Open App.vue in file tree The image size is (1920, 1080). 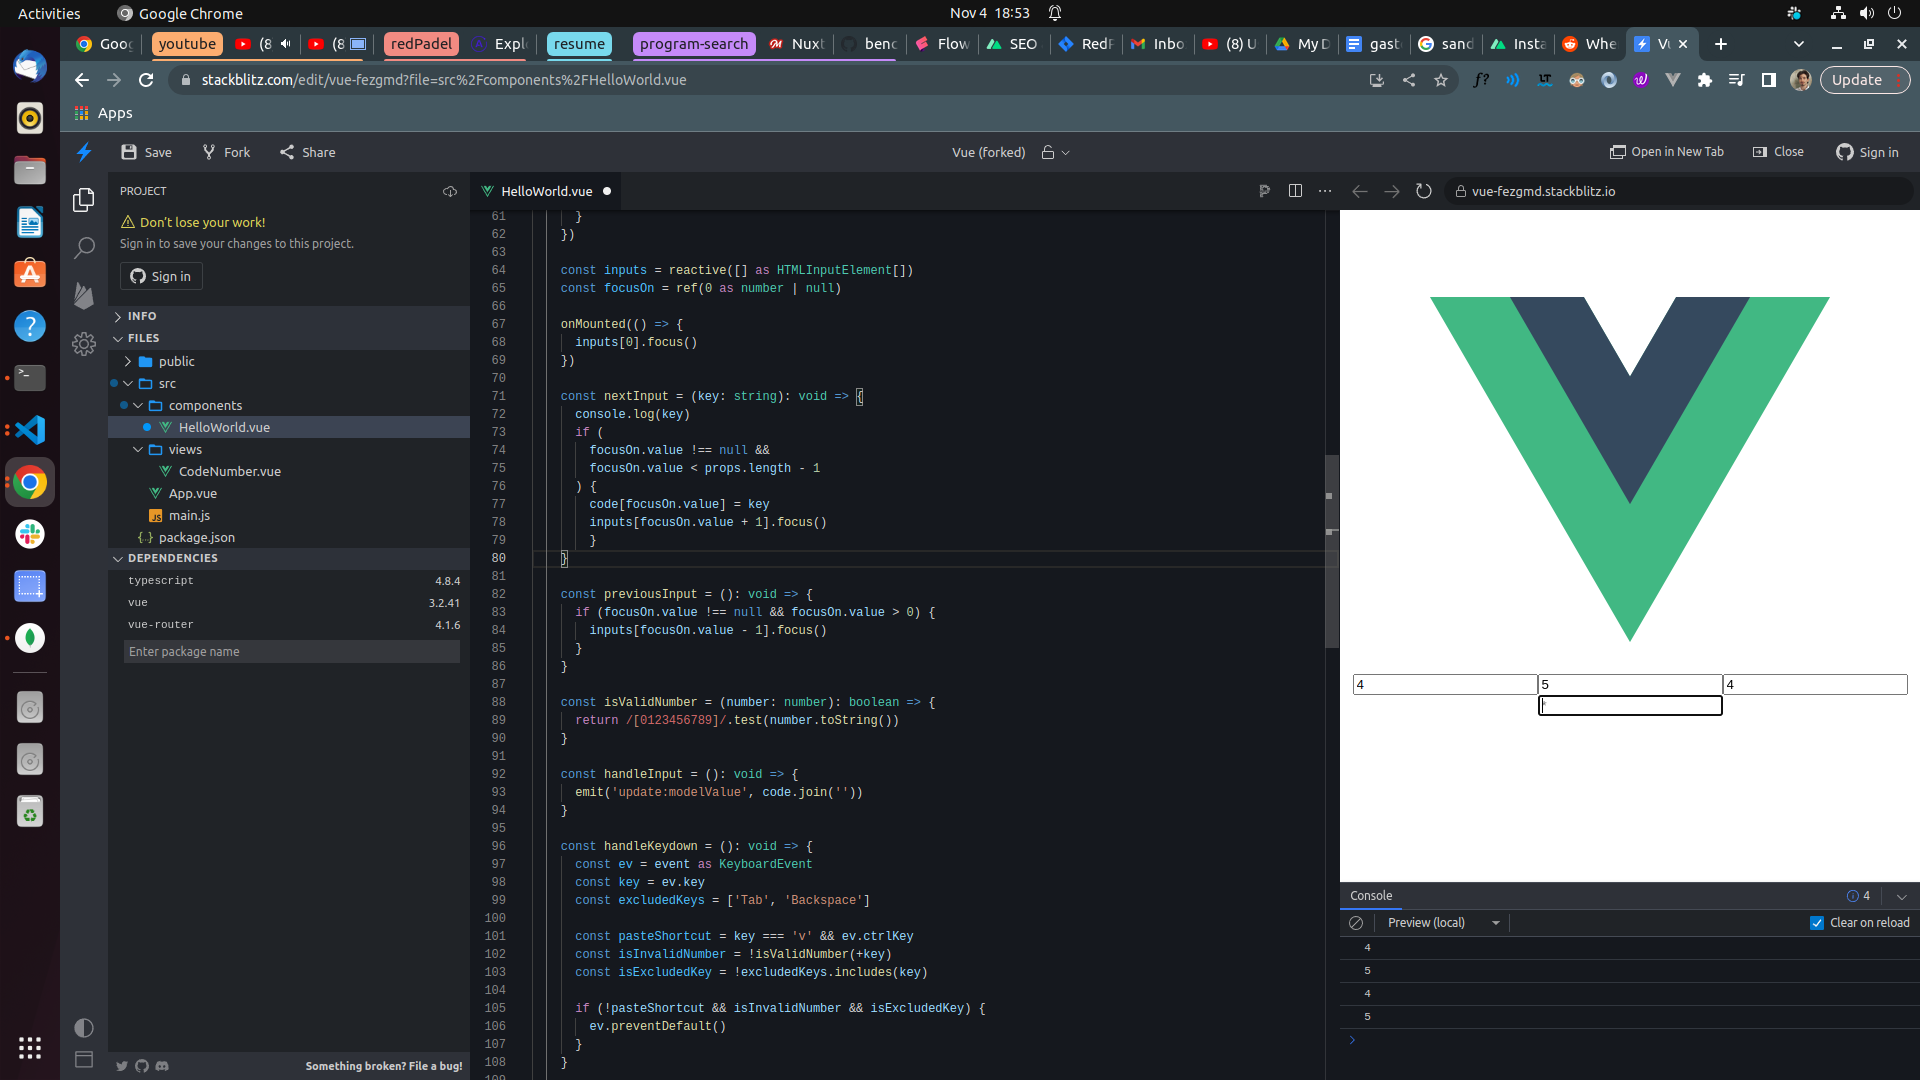coord(289,493)
